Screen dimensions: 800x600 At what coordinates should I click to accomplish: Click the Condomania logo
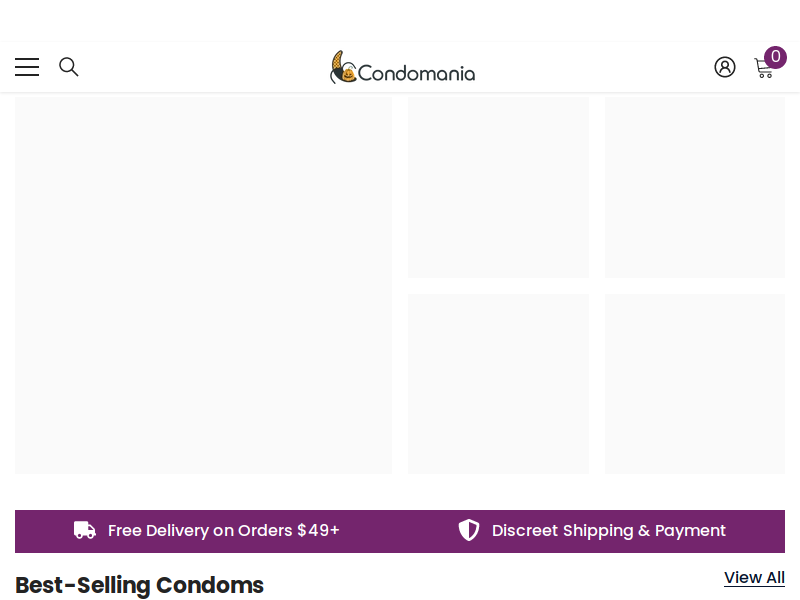tap(402, 67)
